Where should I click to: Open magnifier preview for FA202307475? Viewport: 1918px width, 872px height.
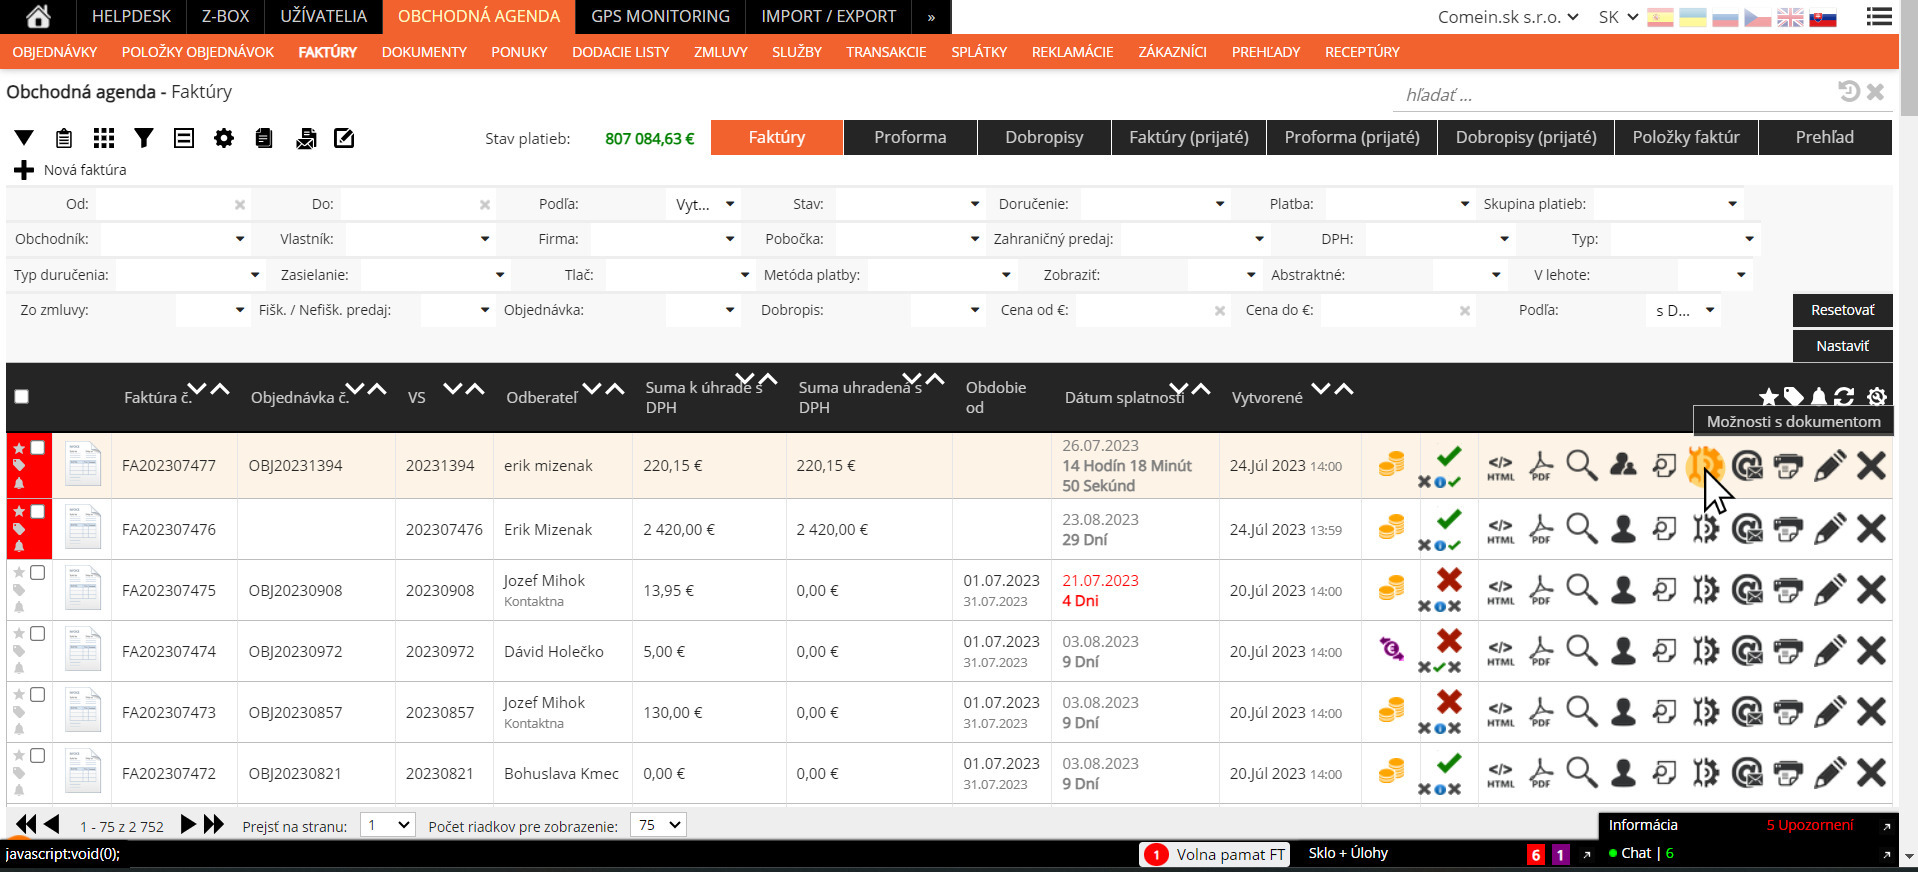coord(1582,589)
